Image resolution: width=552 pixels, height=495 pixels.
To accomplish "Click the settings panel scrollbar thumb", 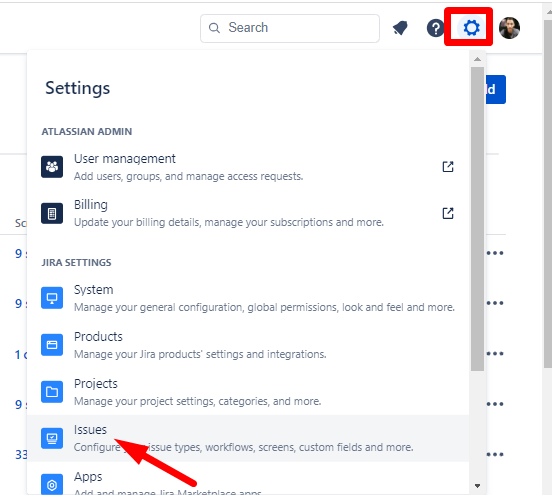I will click(477, 219).
